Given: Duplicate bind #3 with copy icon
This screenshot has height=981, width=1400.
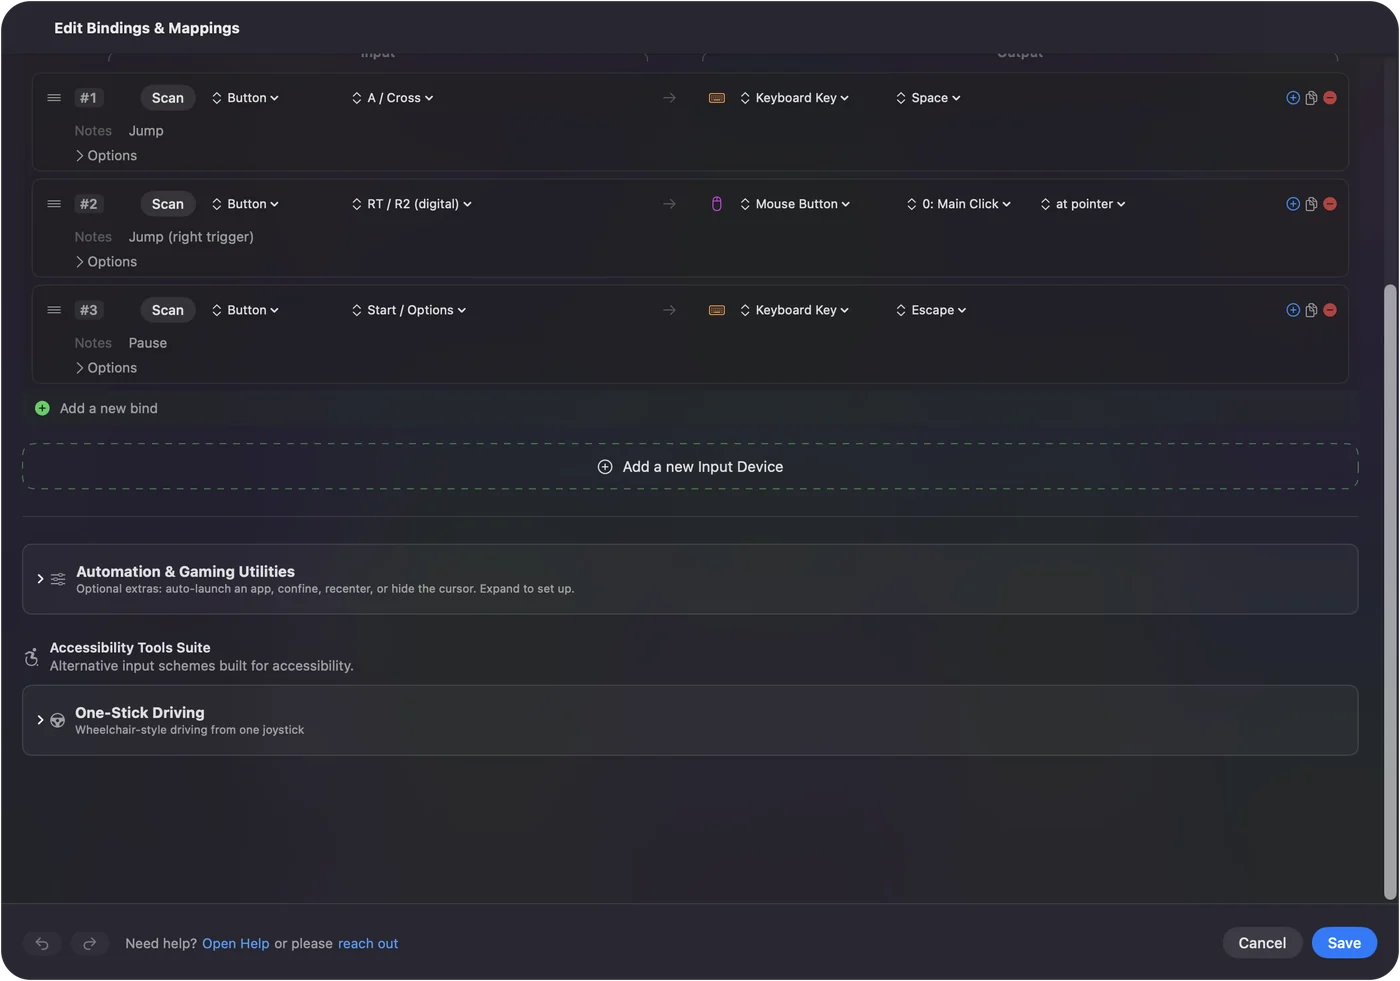Looking at the screenshot, I should (x=1311, y=310).
